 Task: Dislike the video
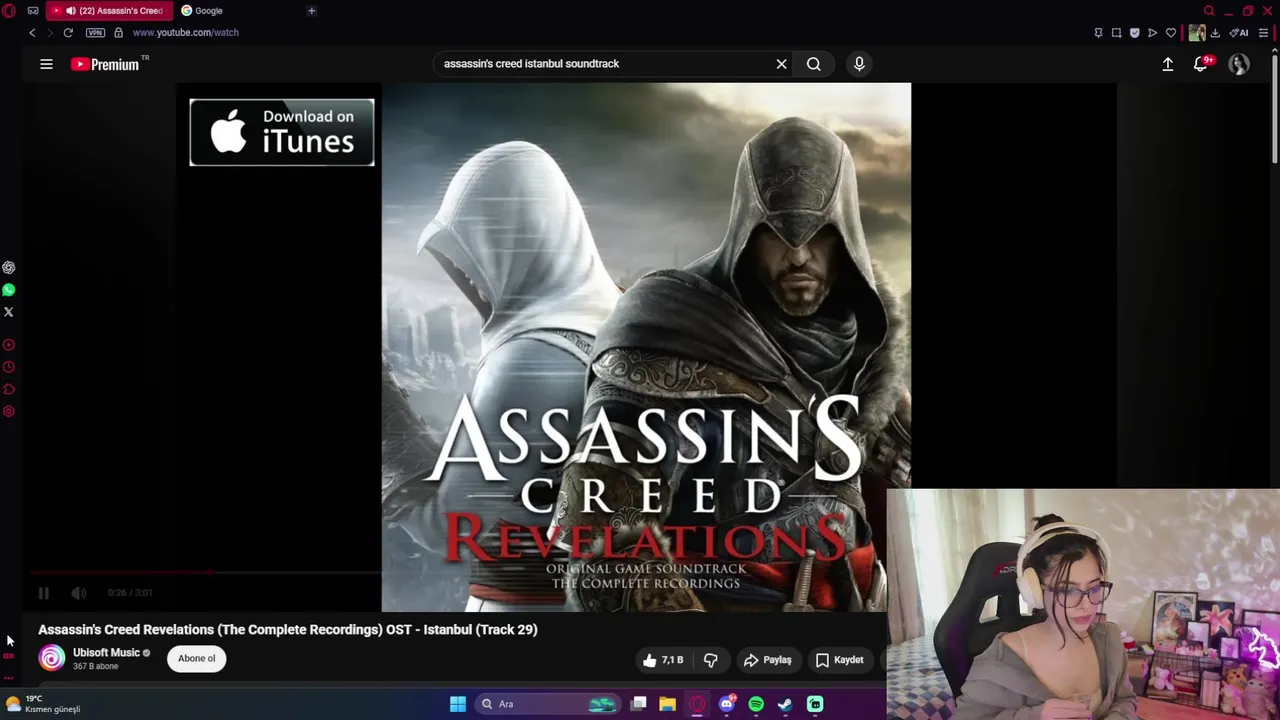[711, 660]
